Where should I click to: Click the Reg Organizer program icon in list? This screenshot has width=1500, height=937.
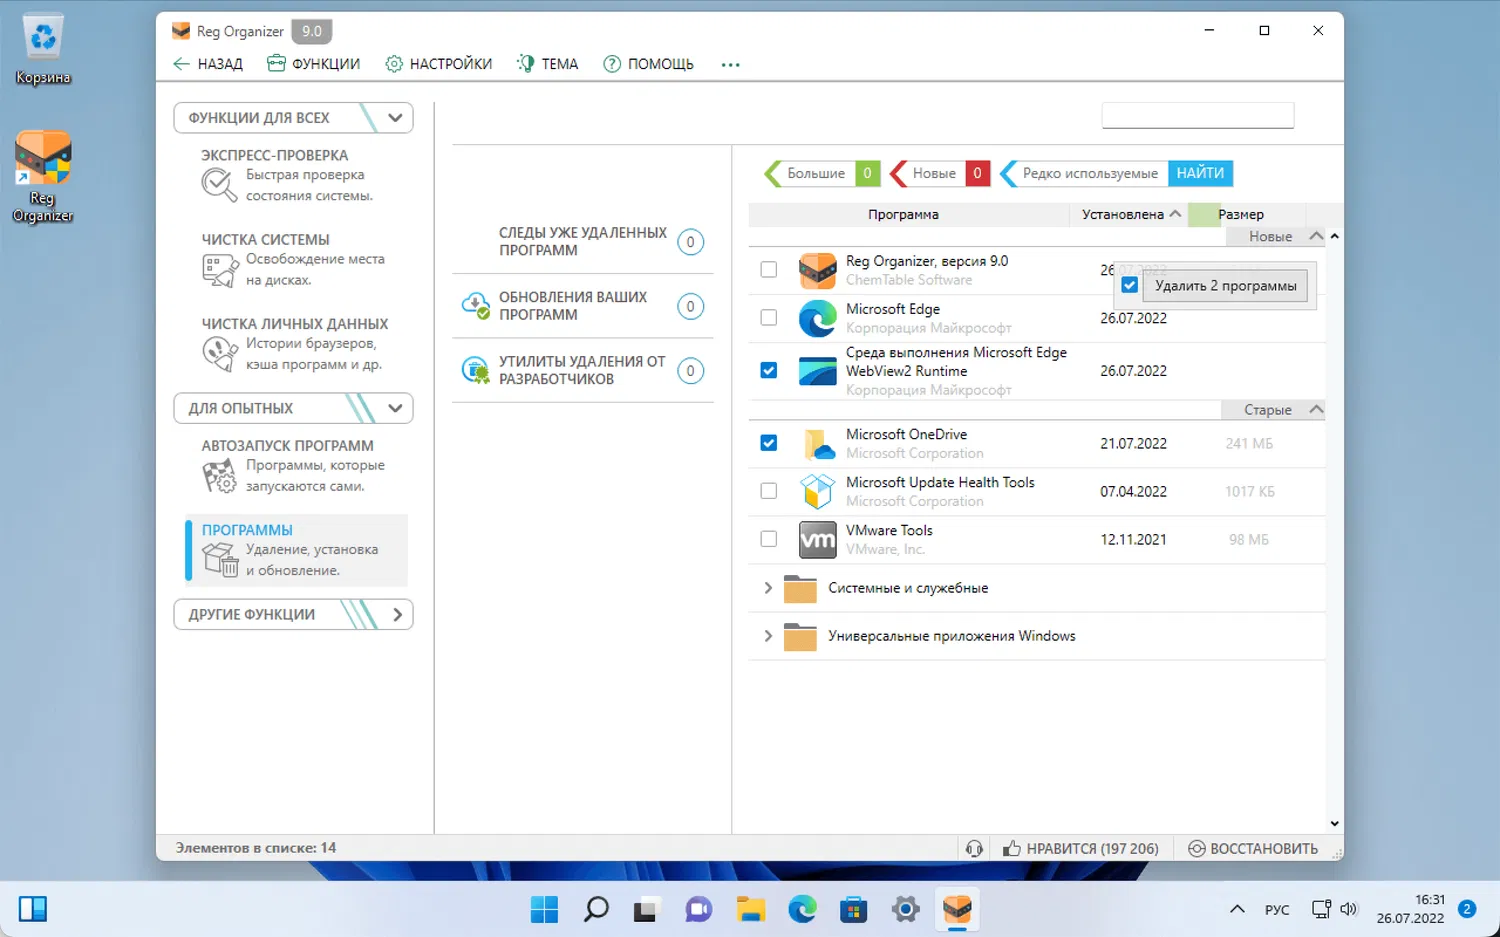click(x=817, y=270)
